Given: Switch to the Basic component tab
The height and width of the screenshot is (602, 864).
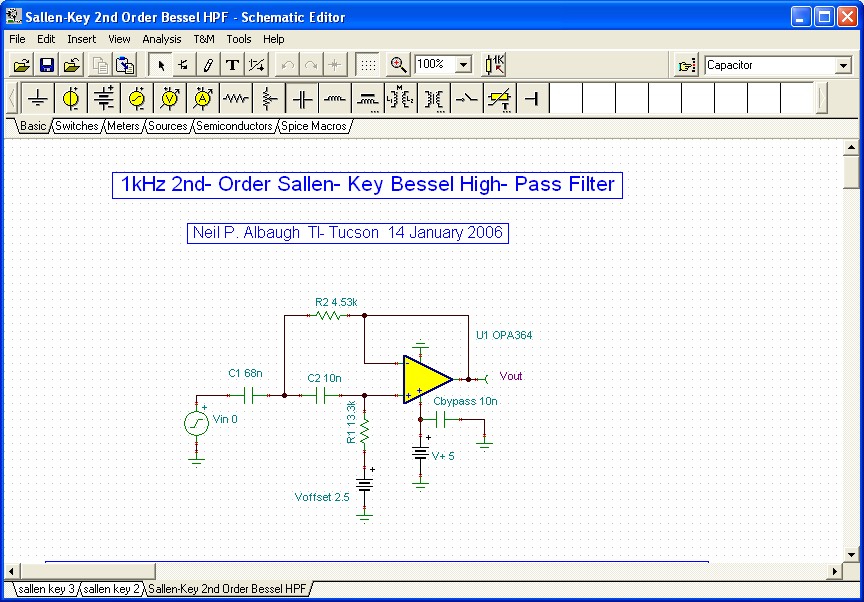Looking at the screenshot, I should [33, 126].
